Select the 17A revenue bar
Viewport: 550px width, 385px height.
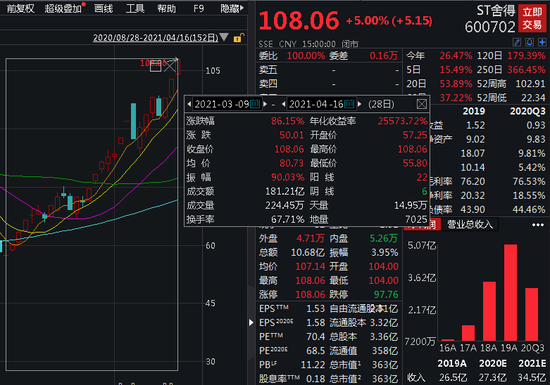[468, 333]
